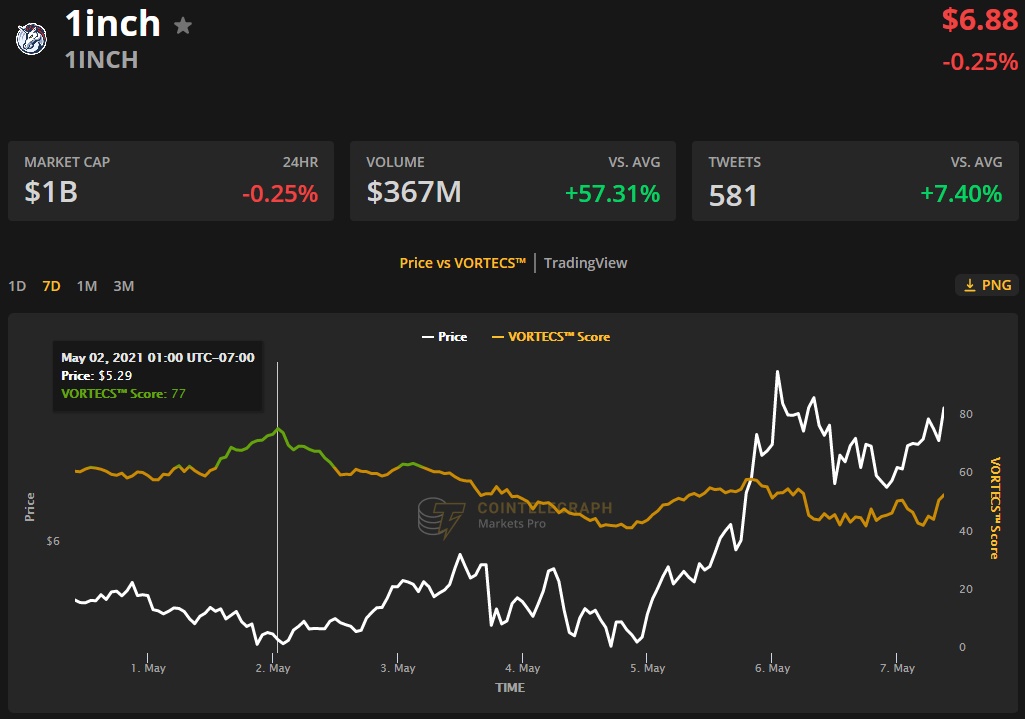Click the 3. May tick on time axis
The height and width of the screenshot is (719, 1025).
coord(397,668)
